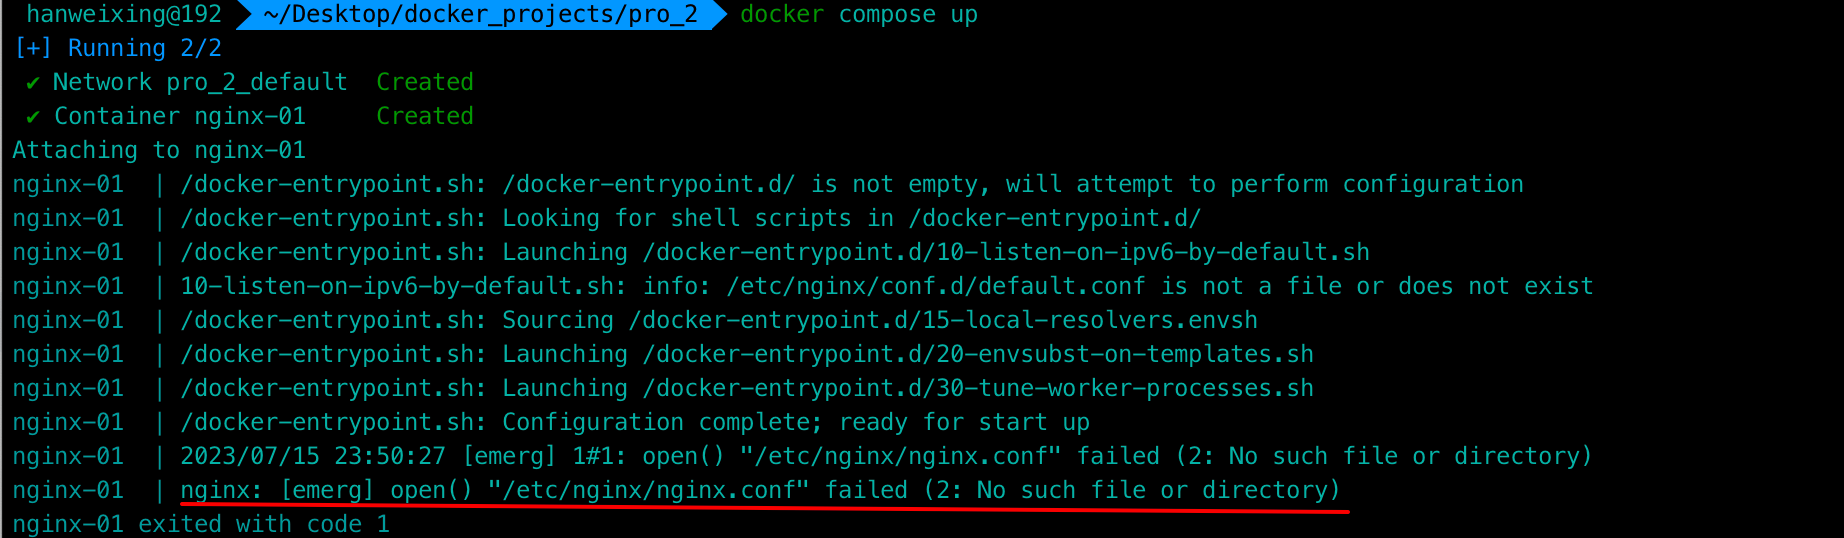Click the 30-tune-worker-processes.sh script path
The image size is (1844, 538).
[x=978, y=388]
